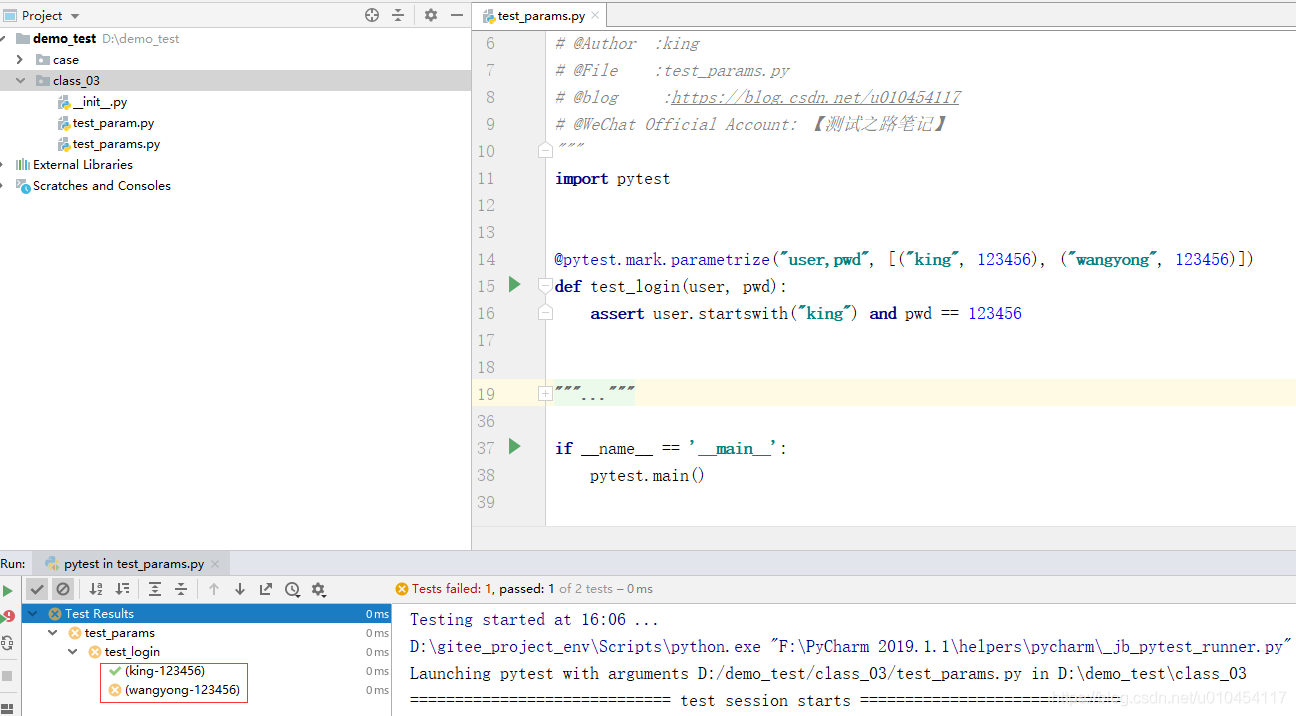Sort test results alphabetically
Viewport: 1296px width, 716px height.
tap(96, 589)
